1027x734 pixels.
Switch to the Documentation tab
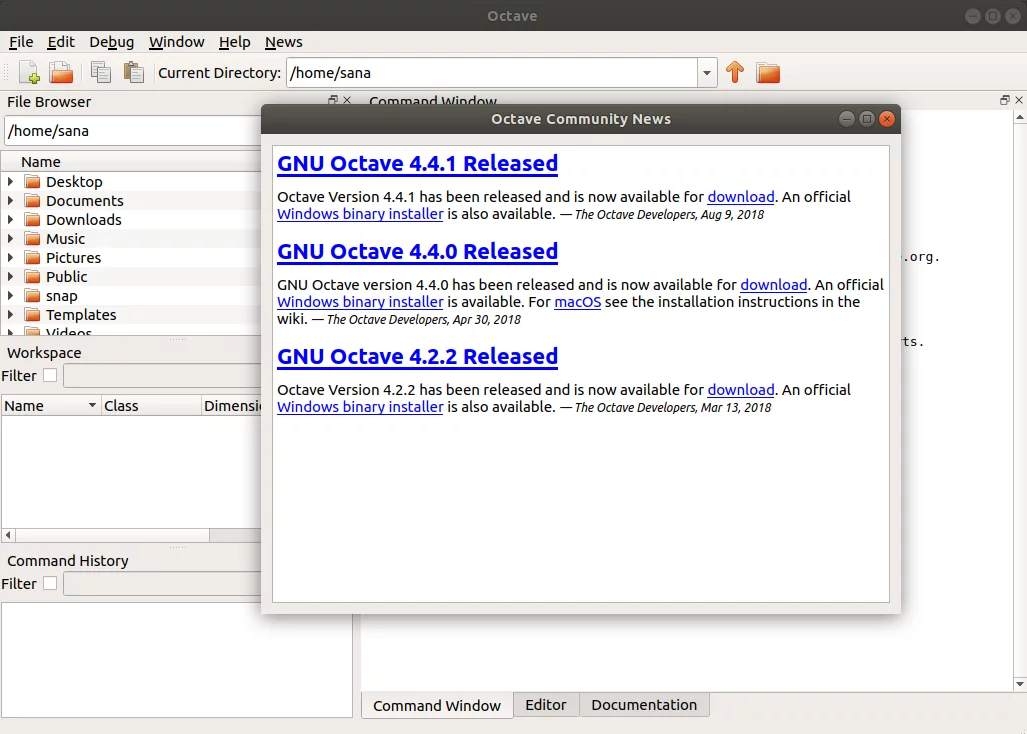[644, 705]
